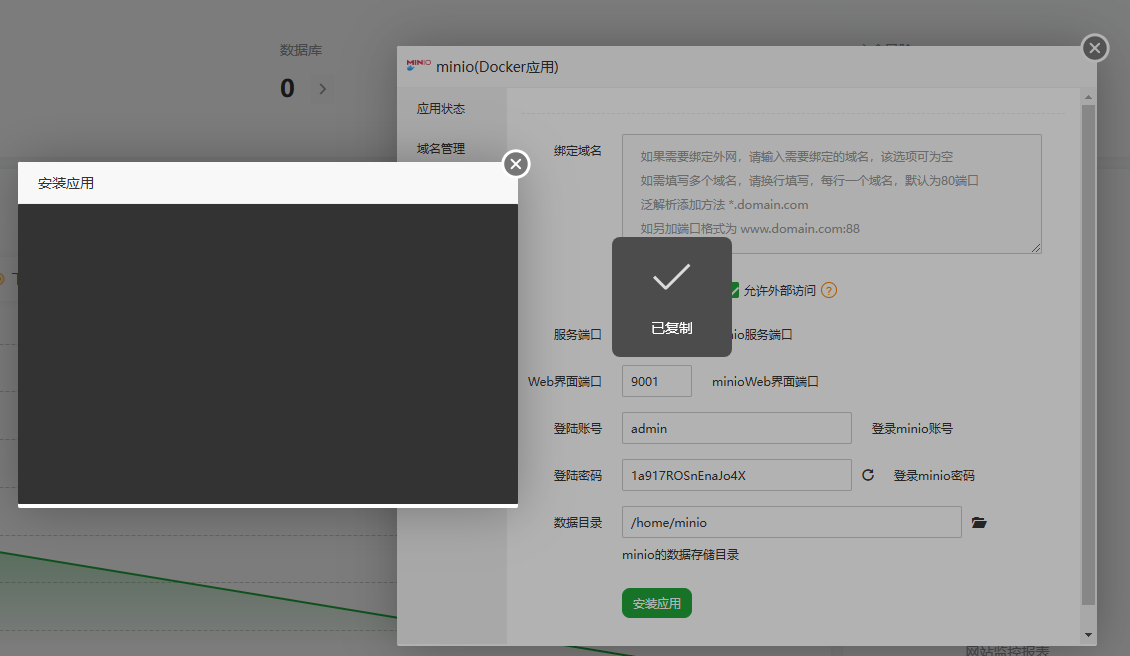Click the resize handle of the 绑定域名 textarea
Viewport: 1130px width, 656px height.
tap(1036, 249)
